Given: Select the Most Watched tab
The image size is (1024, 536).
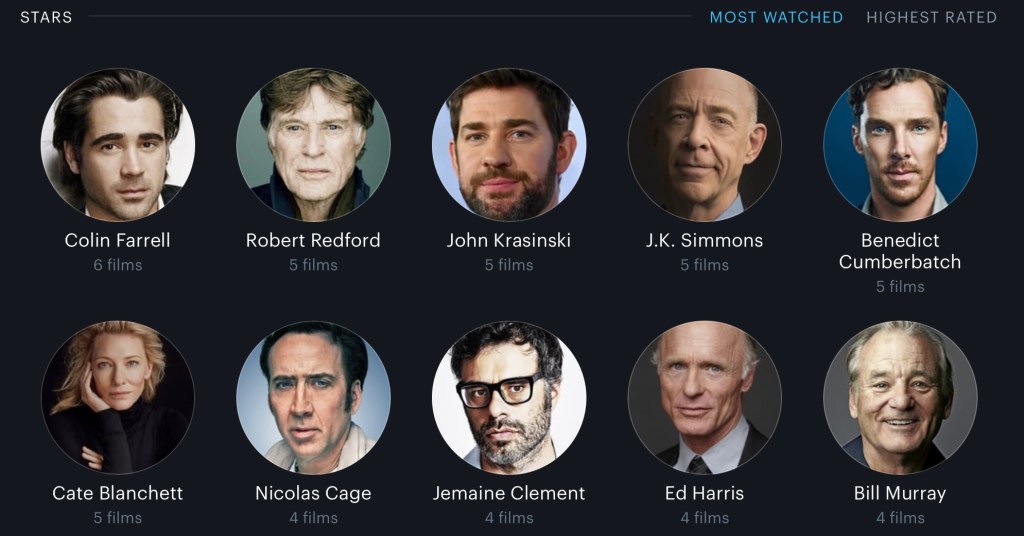Looking at the screenshot, I should coord(776,18).
